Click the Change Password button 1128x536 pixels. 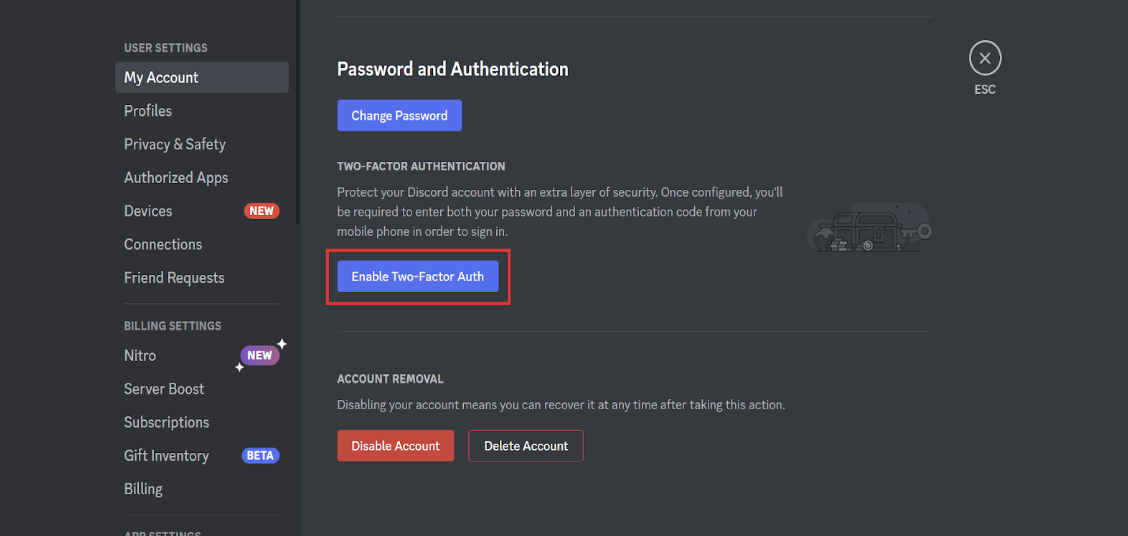(x=399, y=115)
